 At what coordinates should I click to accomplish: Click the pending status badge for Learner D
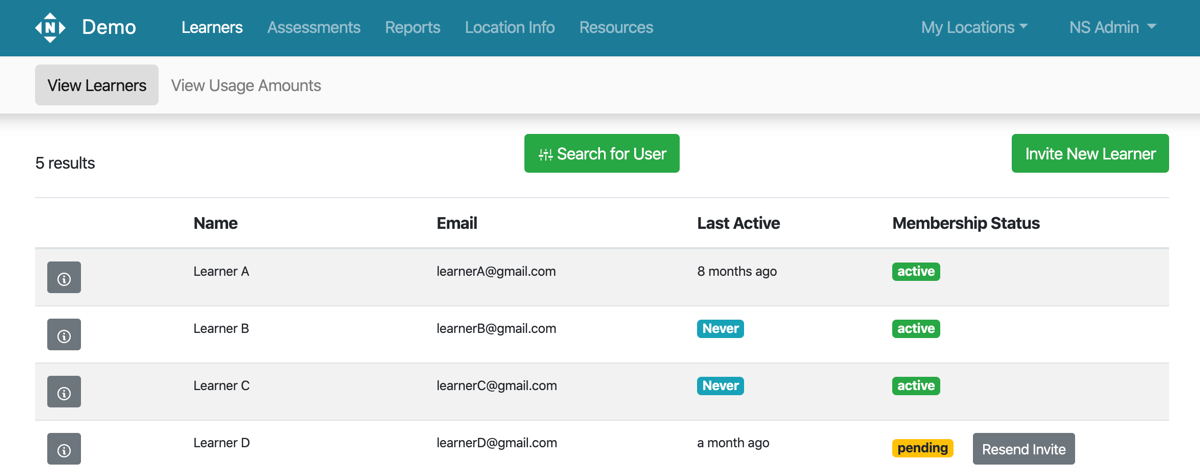pos(923,448)
